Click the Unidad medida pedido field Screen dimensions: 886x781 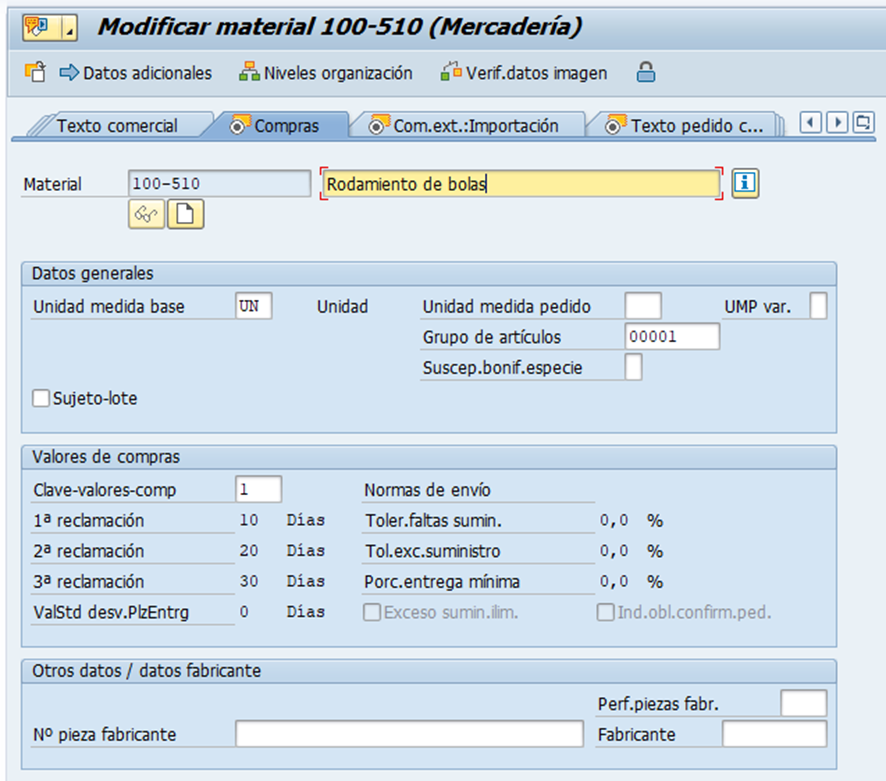(x=643, y=306)
